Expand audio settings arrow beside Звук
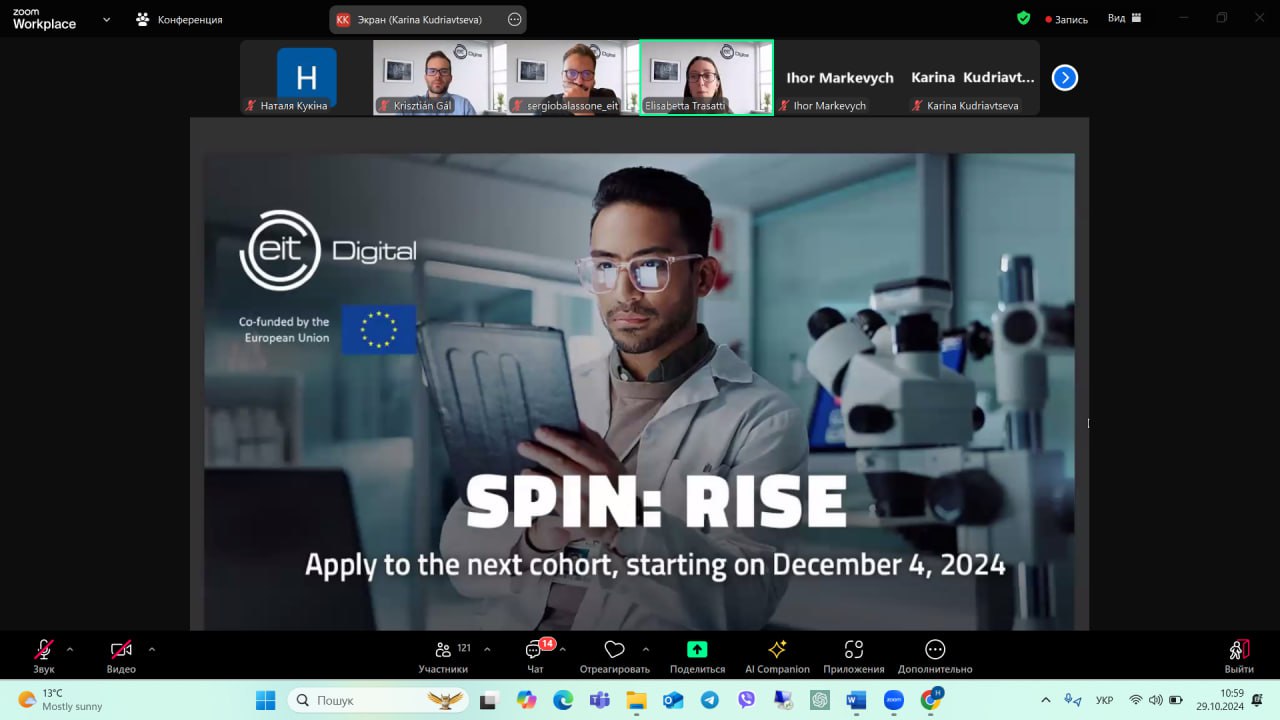 pyautogui.click(x=70, y=649)
